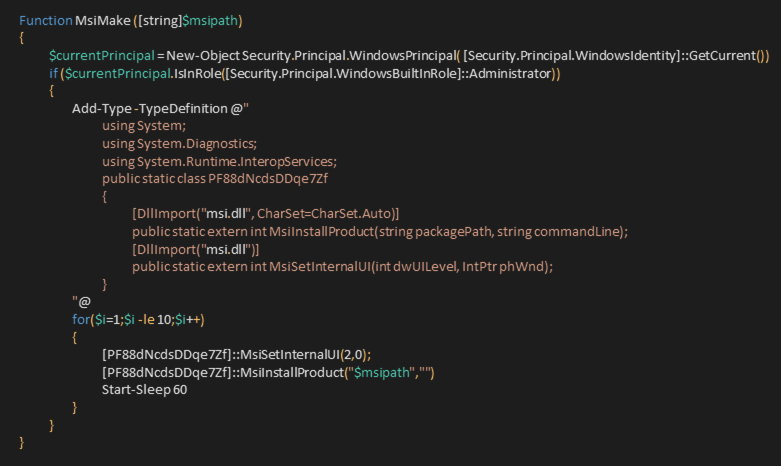The width and height of the screenshot is (781, 466).
Task: Click the closing here-string marker "@
Action: point(81,301)
